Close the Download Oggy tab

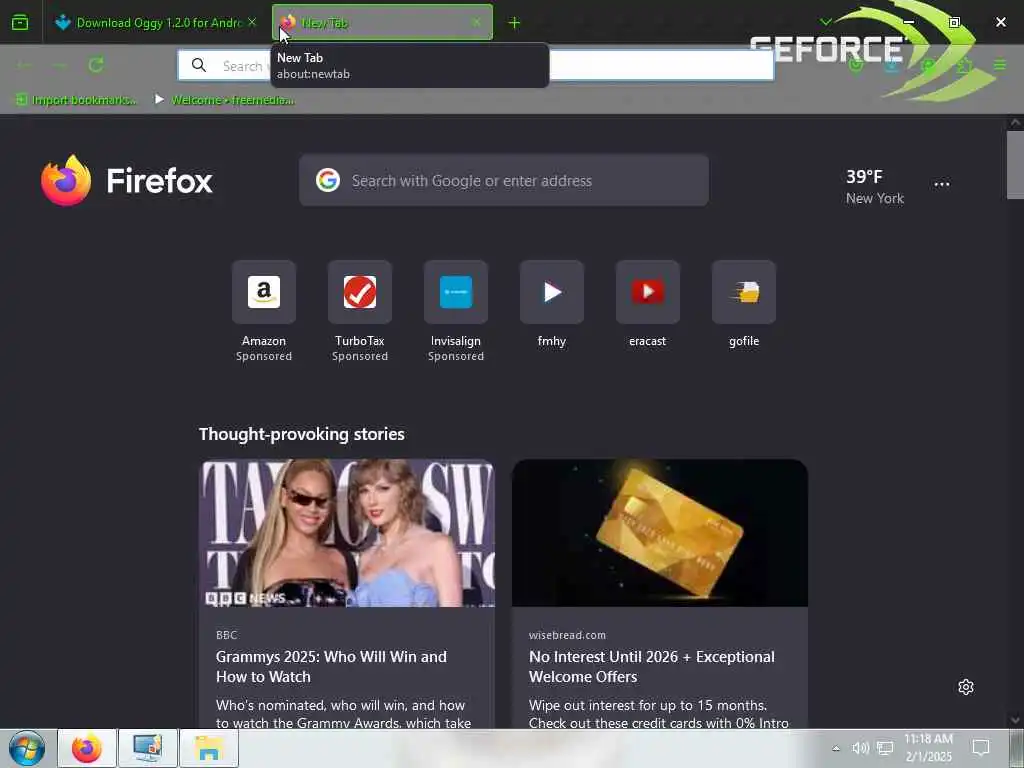click(252, 22)
